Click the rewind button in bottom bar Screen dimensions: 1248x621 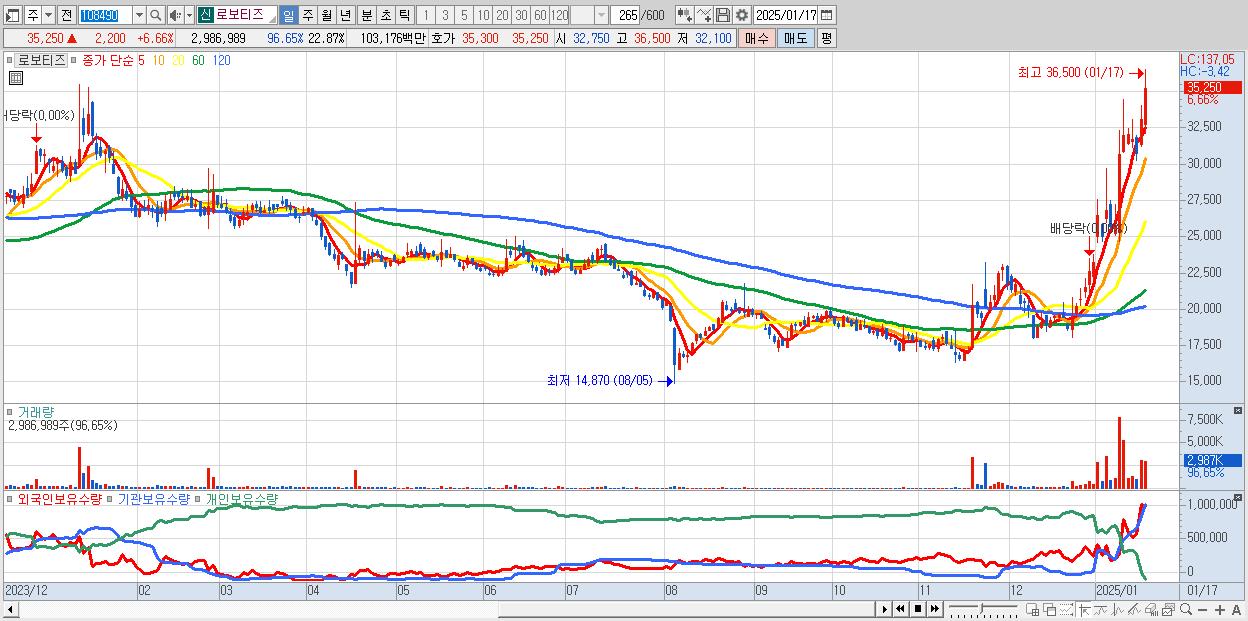tap(900, 609)
